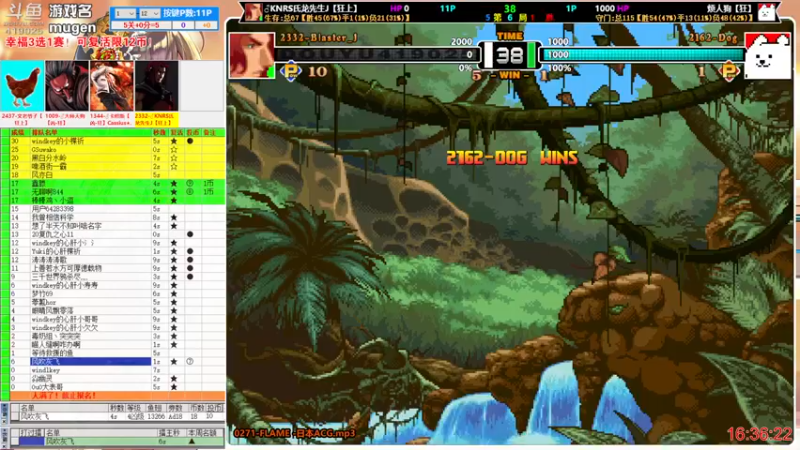Click the player 1 Blaster portrait

point(252,55)
